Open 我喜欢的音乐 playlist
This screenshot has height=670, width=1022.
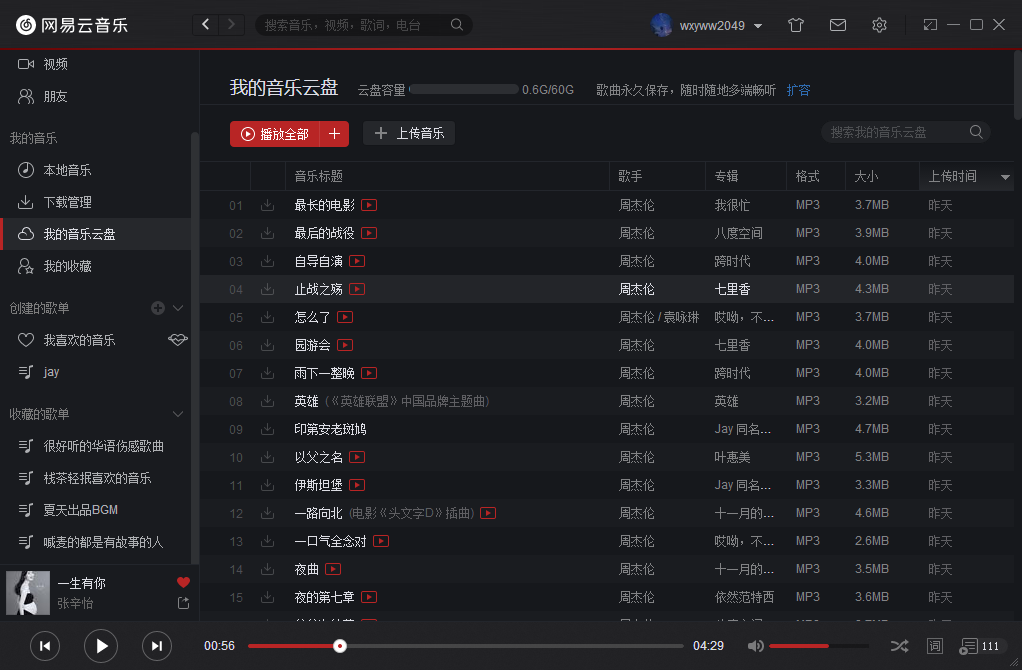(x=80, y=340)
